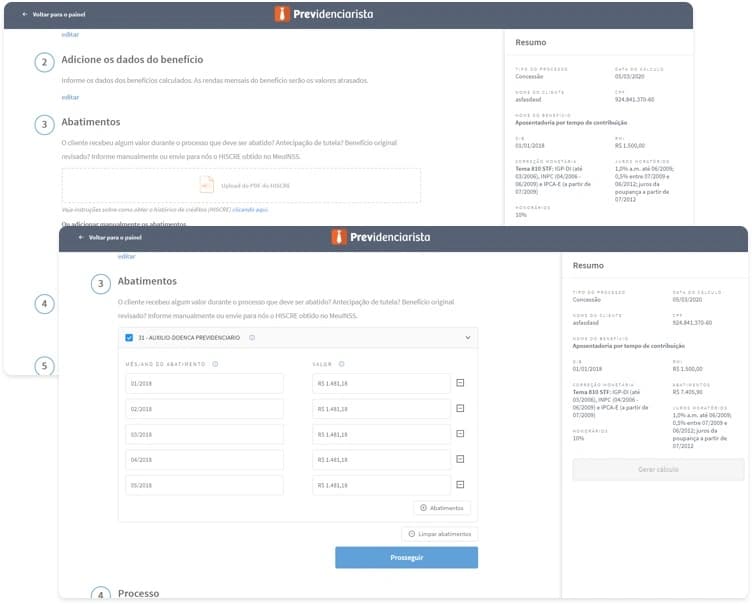752x604 pixels.
Task: Click info icon beside Mês/Ano do Abatimento
Action: [215, 364]
